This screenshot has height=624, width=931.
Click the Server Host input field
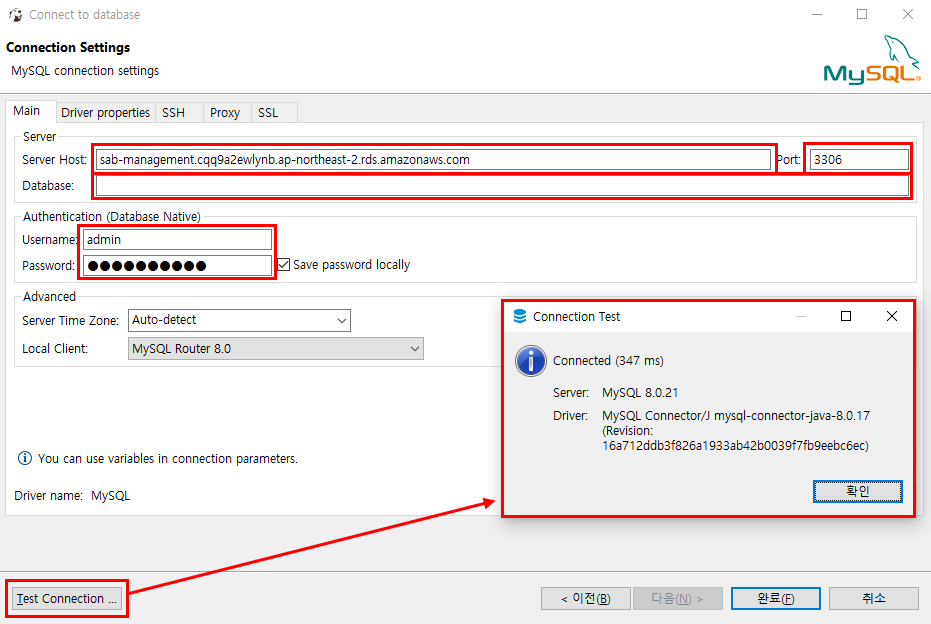tap(433, 160)
